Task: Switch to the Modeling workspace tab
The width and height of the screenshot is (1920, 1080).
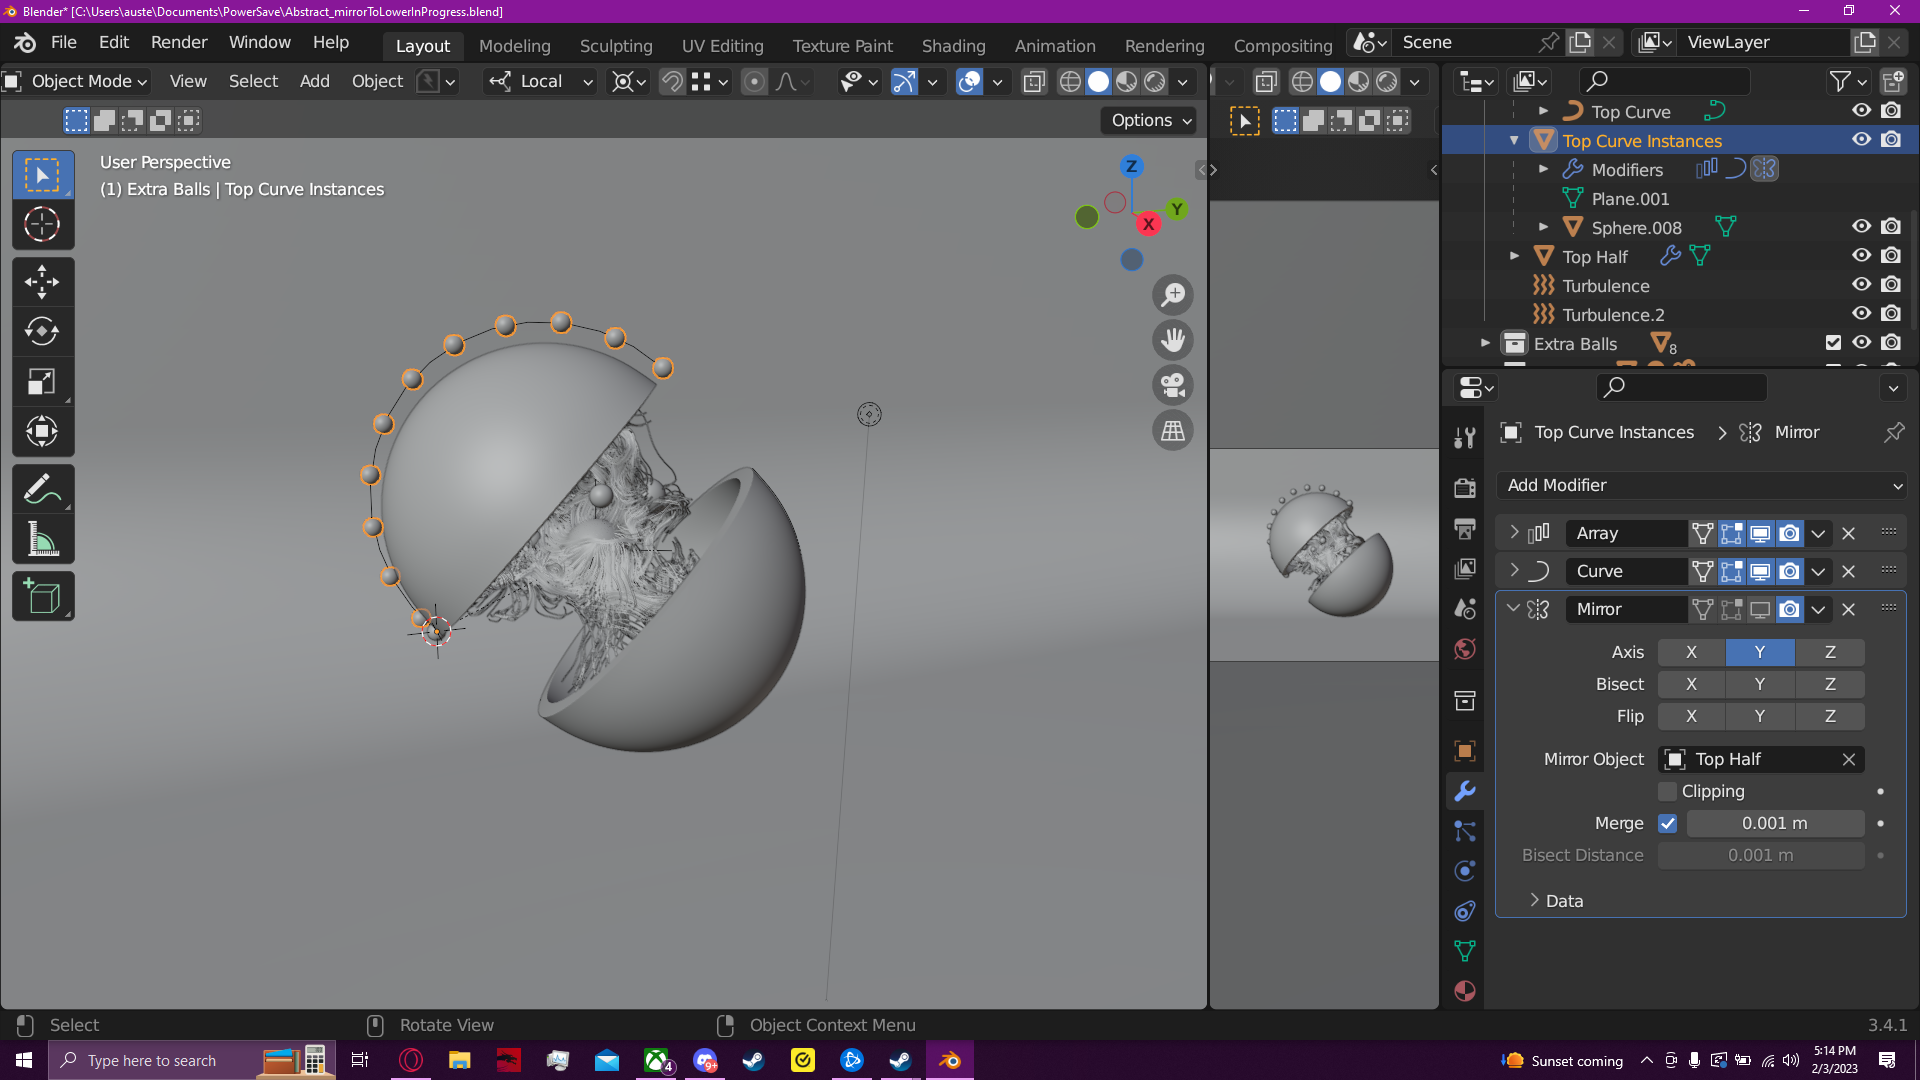Action: point(514,46)
